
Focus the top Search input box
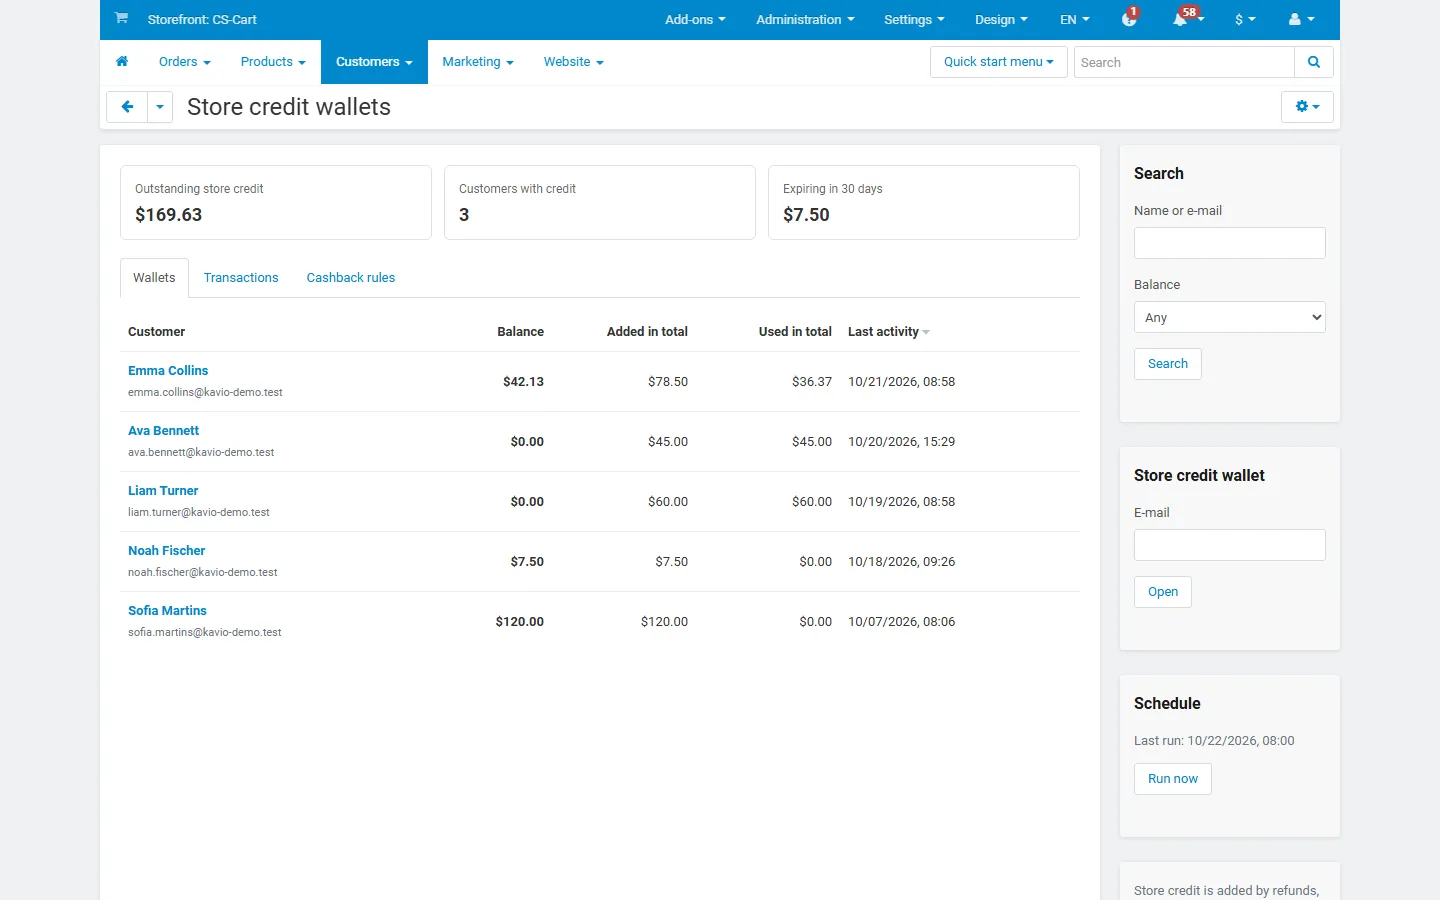(x=1184, y=62)
